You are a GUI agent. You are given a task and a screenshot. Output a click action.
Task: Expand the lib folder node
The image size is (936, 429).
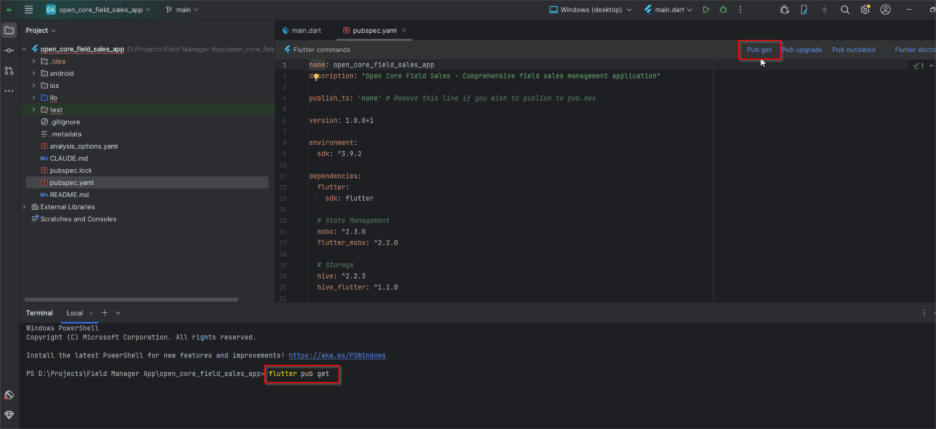pos(33,98)
